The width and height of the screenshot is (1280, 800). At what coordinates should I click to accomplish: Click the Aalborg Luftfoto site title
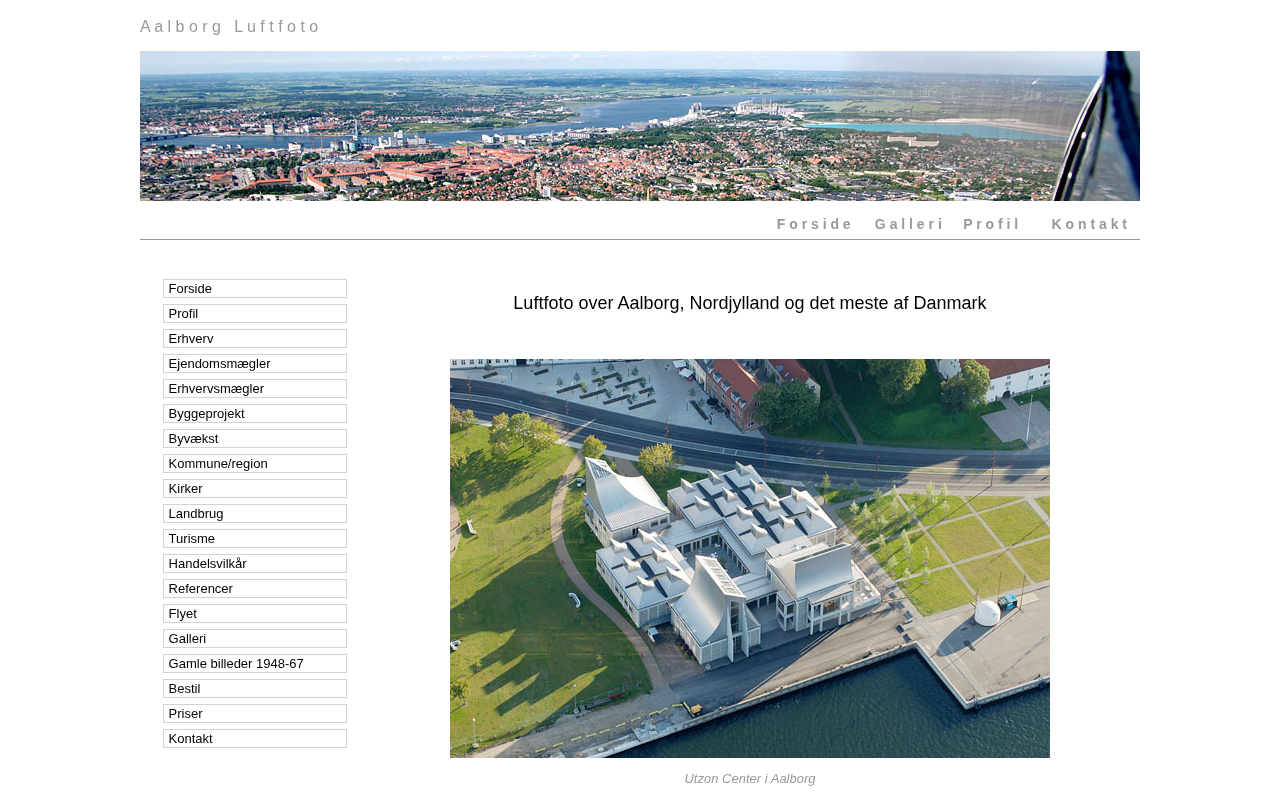(230, 27)
